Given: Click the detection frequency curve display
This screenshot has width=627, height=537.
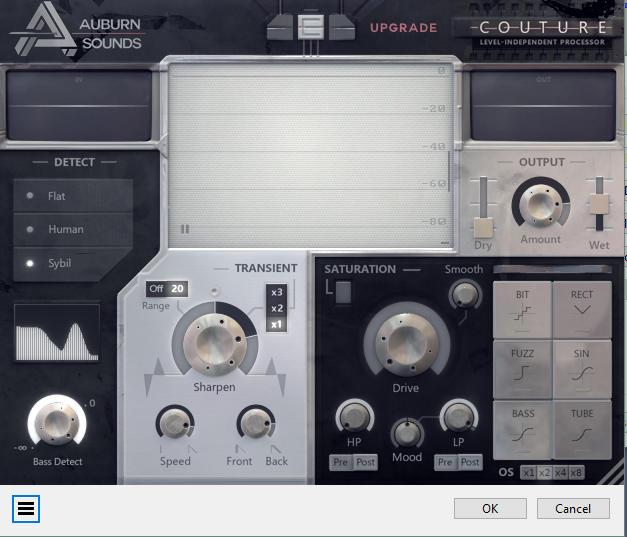Looking at the screenshot, I should click(57, 333).
